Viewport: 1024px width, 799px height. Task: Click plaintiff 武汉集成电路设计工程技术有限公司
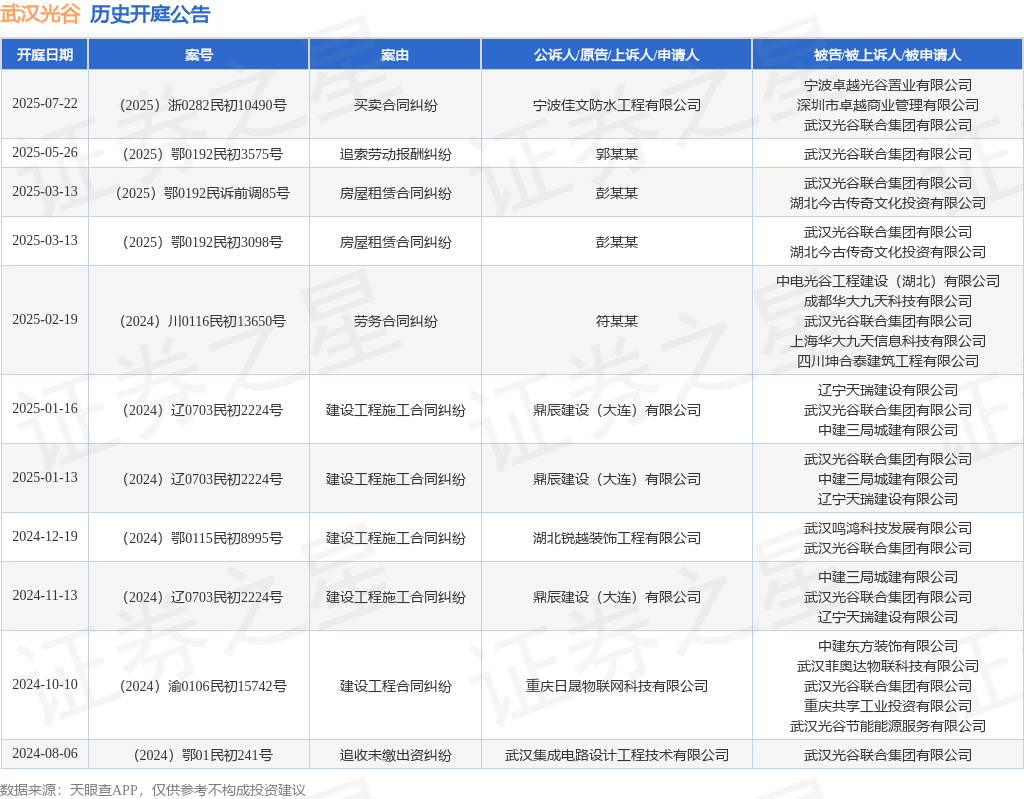click(x=616, y=756)
